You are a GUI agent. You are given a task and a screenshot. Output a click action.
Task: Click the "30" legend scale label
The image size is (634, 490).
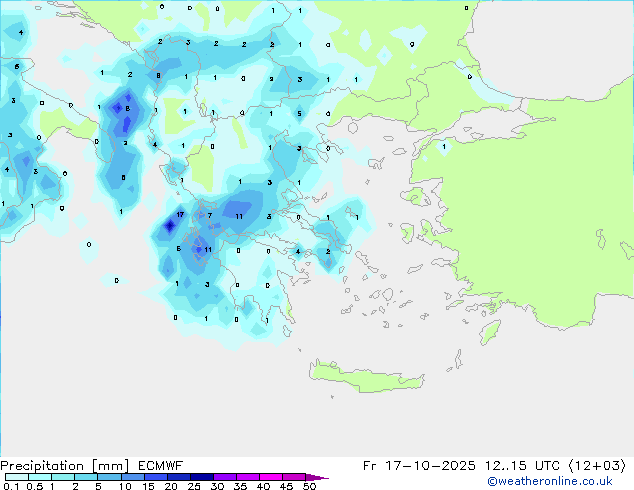[x=217, y=486]
